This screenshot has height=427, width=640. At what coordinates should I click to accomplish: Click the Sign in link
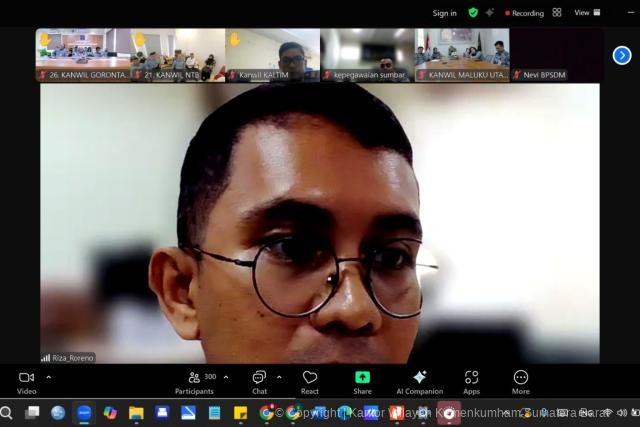tap(444, 13)
